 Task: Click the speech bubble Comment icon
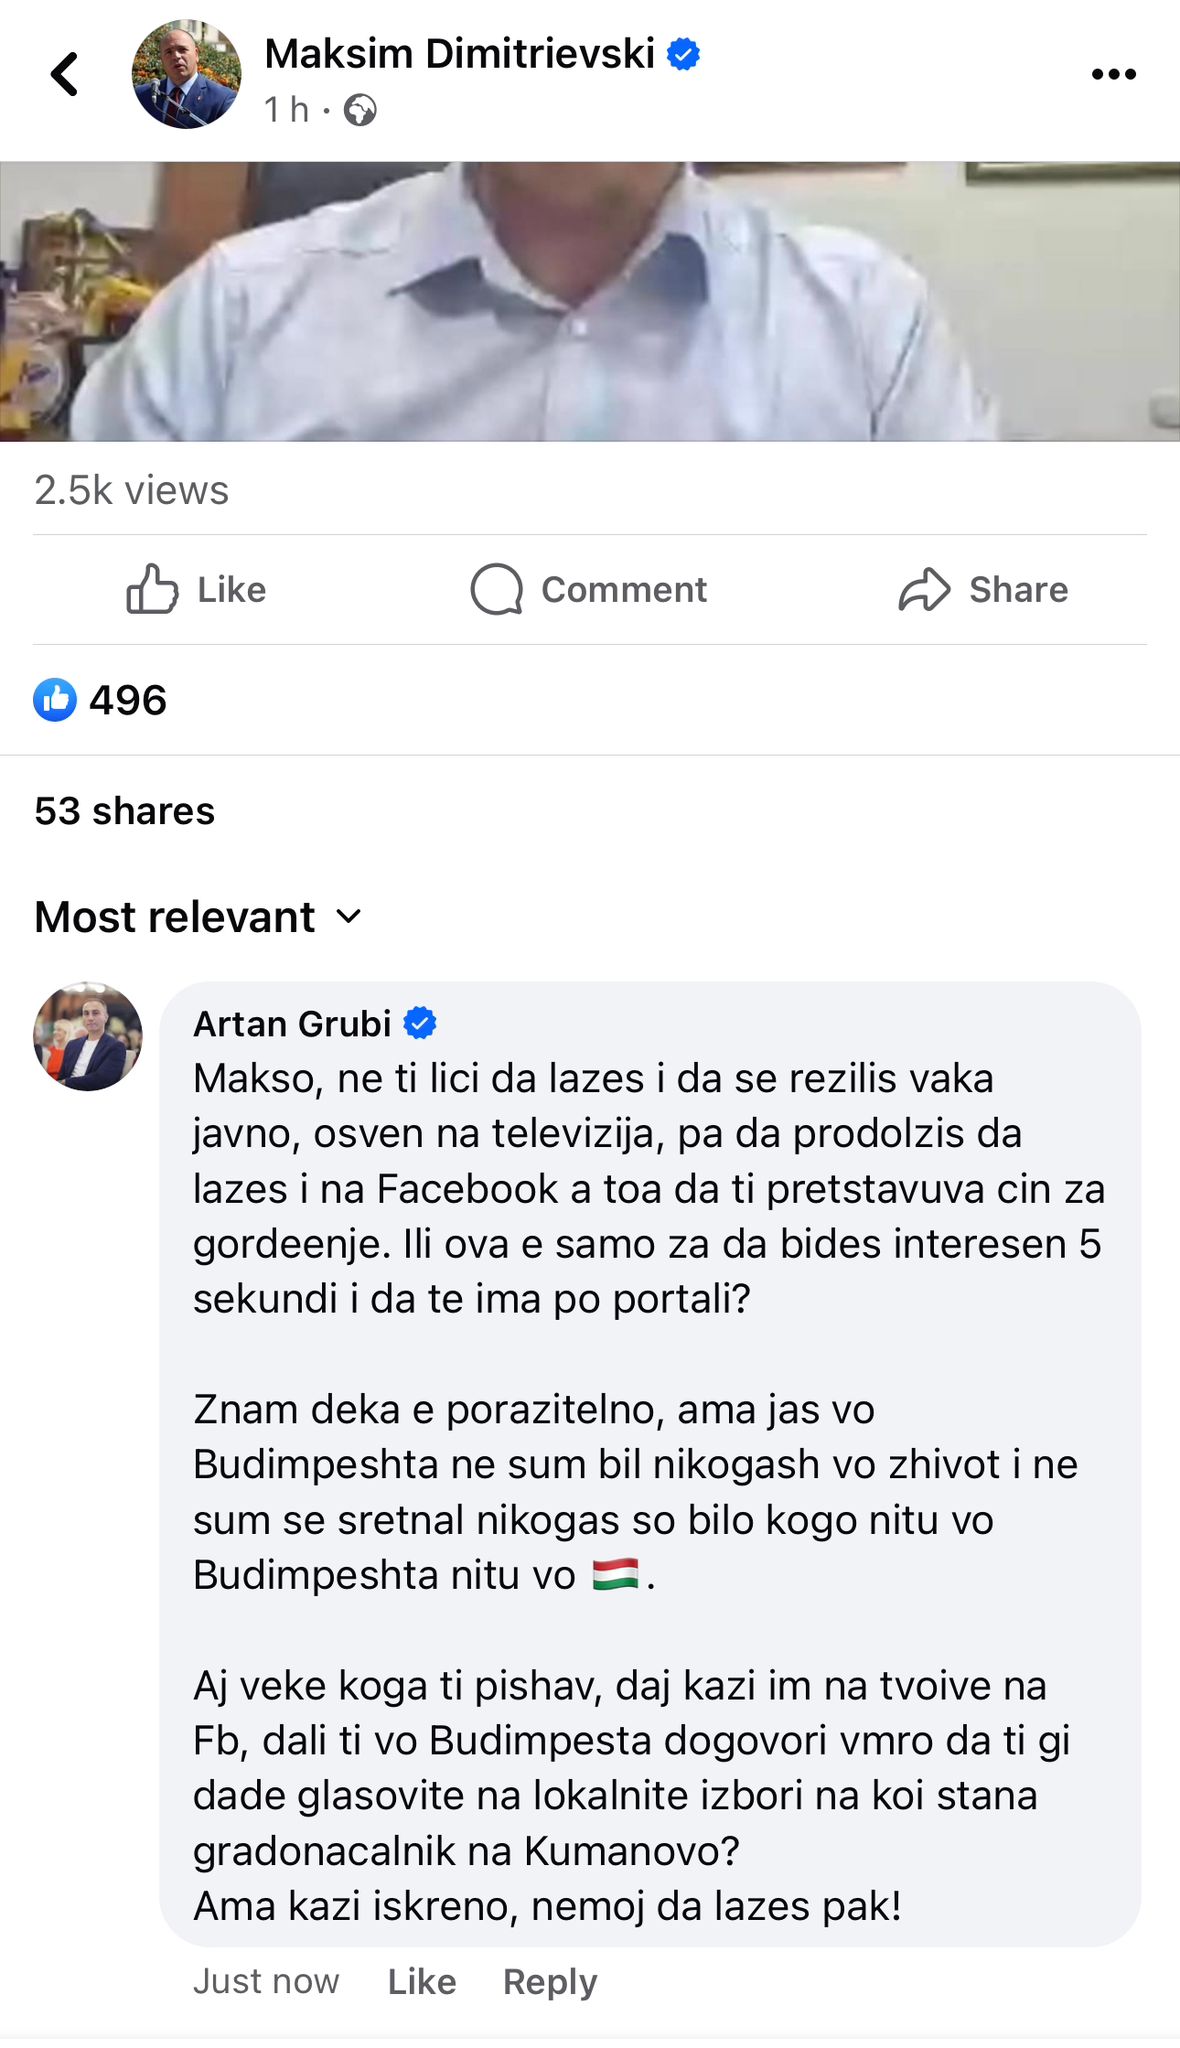point(497,589)
